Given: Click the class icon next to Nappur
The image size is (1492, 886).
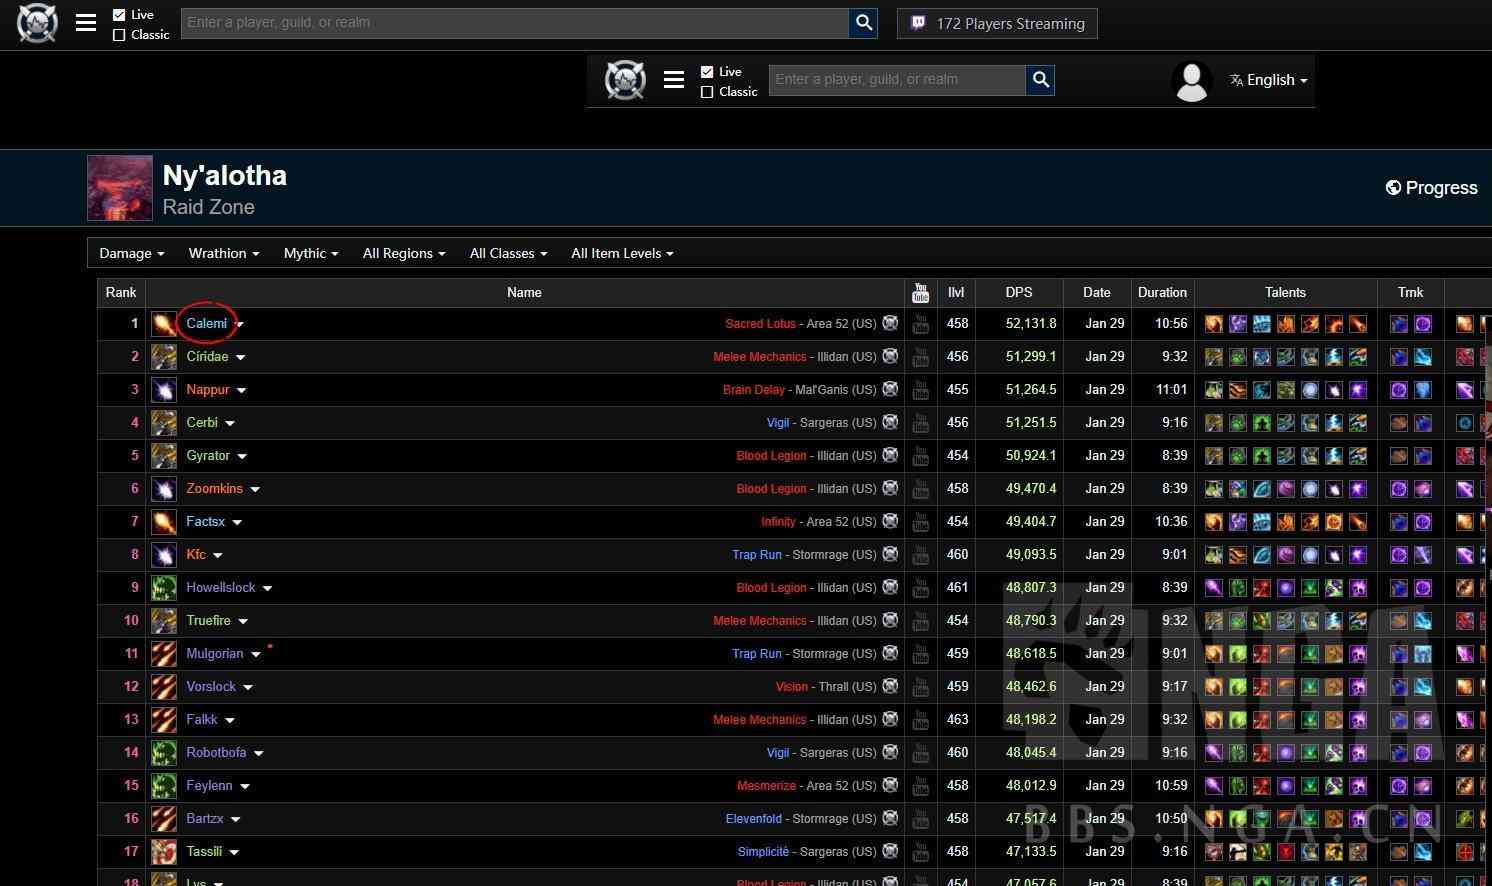Looking at the screenshot, I should click(164, 390).
